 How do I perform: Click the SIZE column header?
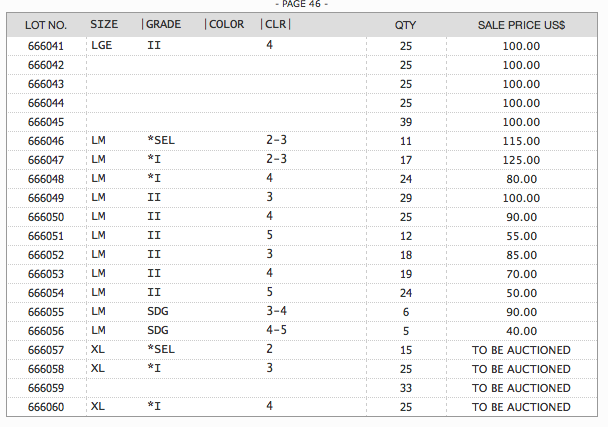104,24
